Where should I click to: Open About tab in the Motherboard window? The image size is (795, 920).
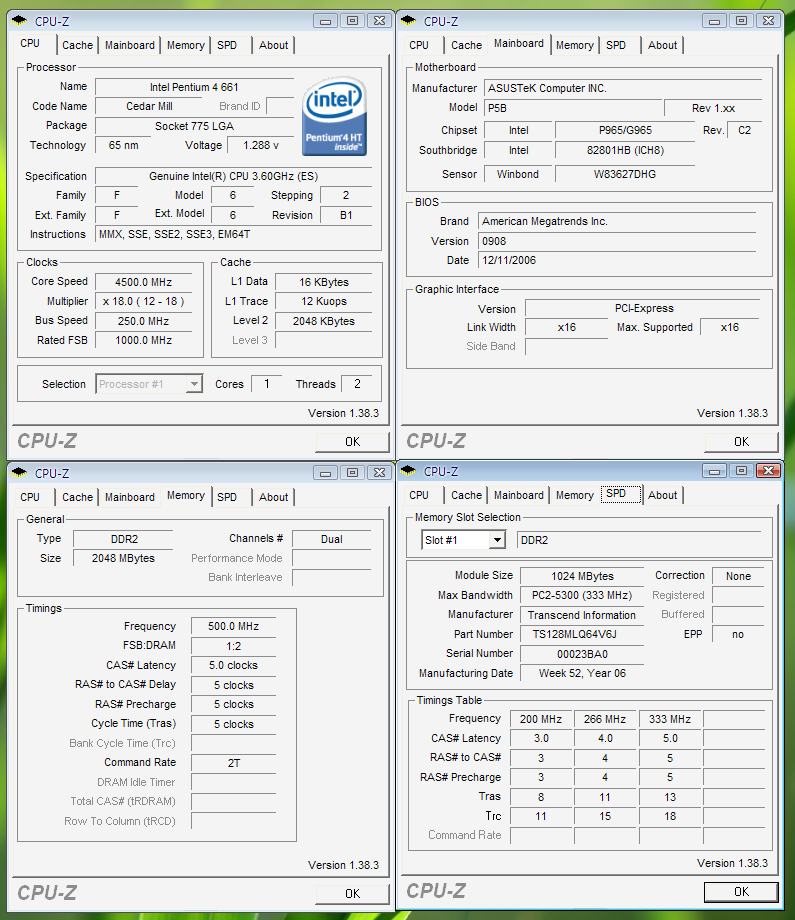tap(662, 45)
